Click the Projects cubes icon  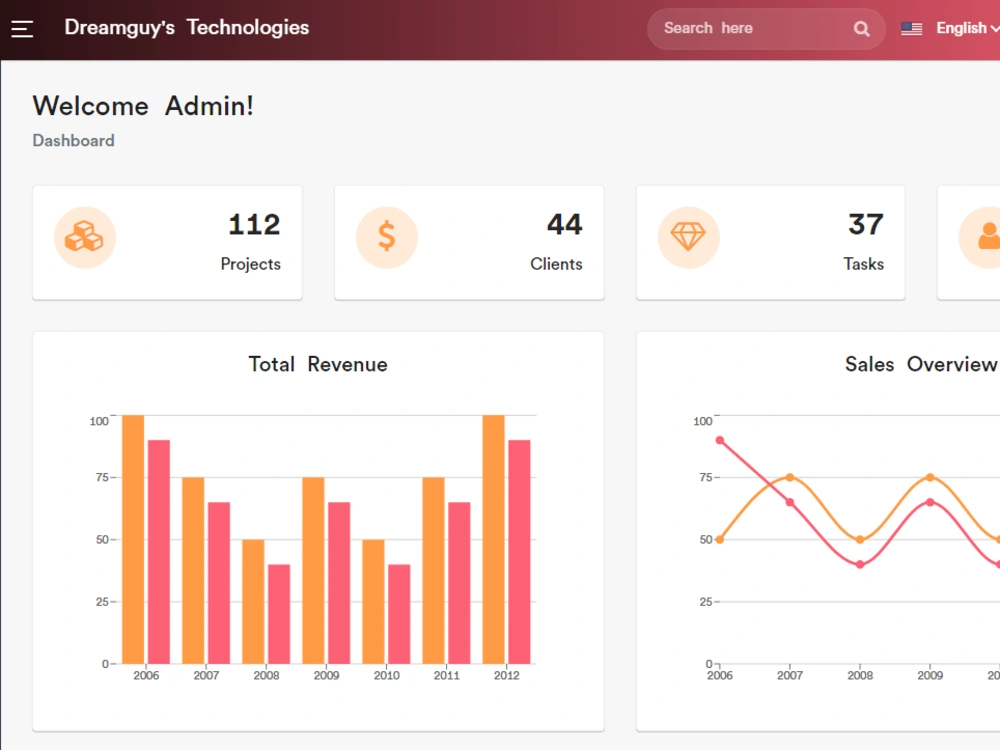(x=85, y=237)
